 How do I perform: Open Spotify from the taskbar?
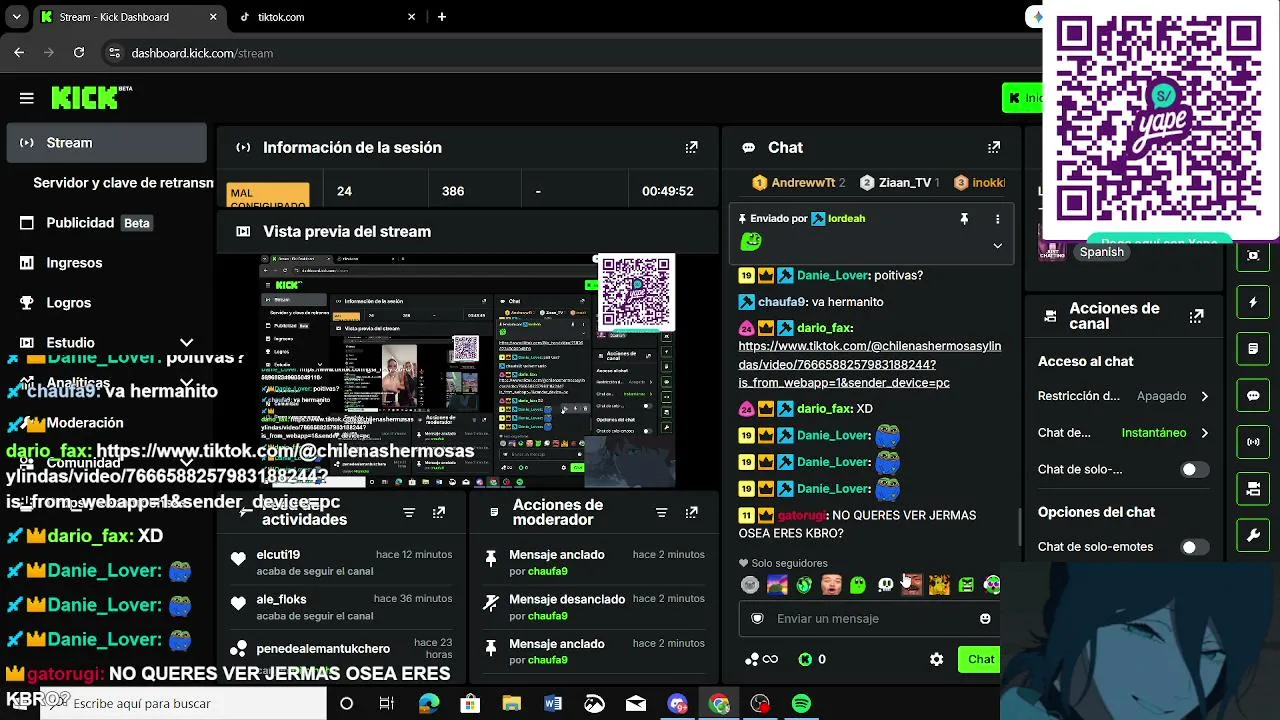(801, 704)
